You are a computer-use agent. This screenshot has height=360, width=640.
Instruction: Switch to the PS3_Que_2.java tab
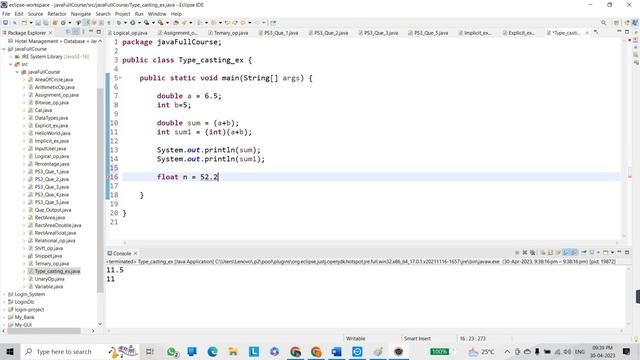(328, 33)
